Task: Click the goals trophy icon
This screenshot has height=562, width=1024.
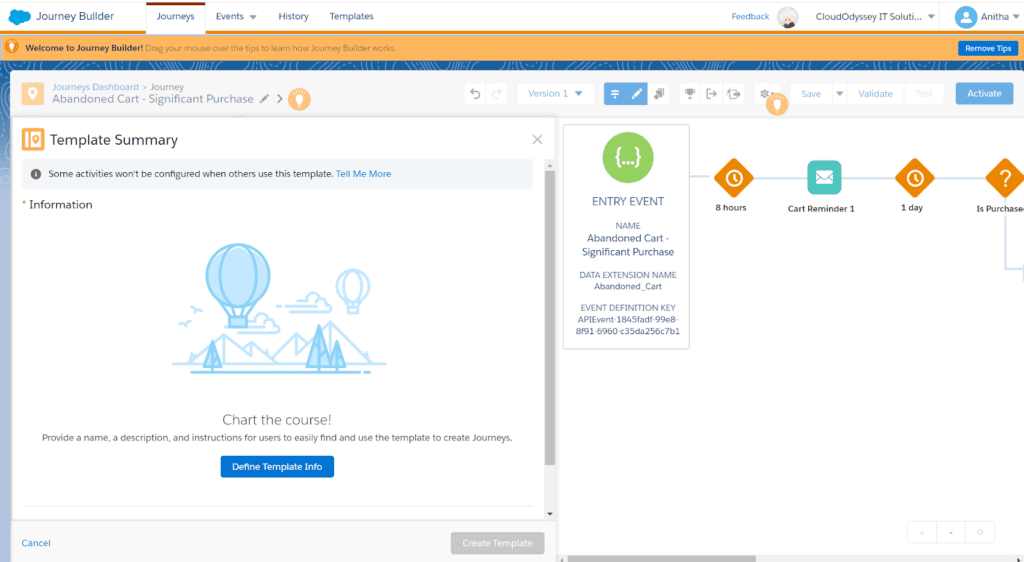Action: tap(688, 94)
